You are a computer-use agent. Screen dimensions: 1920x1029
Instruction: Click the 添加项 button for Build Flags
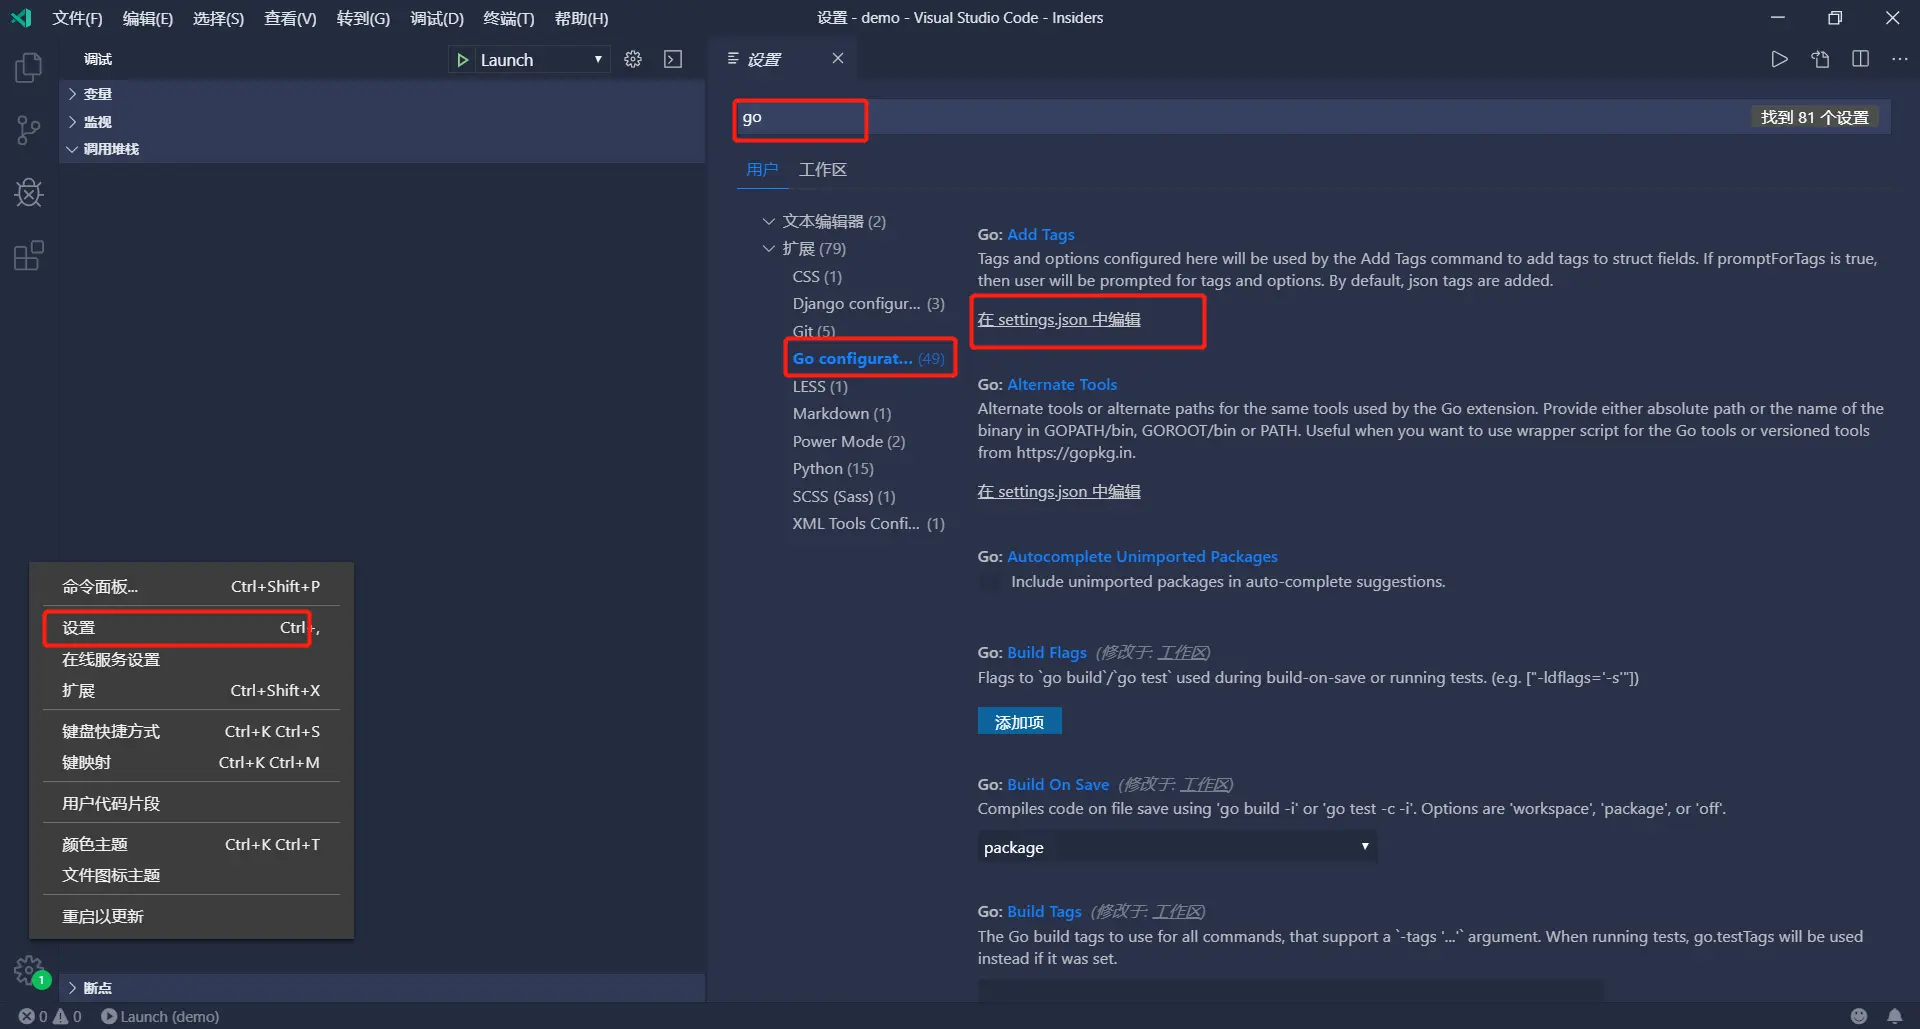click(1019, 722)
